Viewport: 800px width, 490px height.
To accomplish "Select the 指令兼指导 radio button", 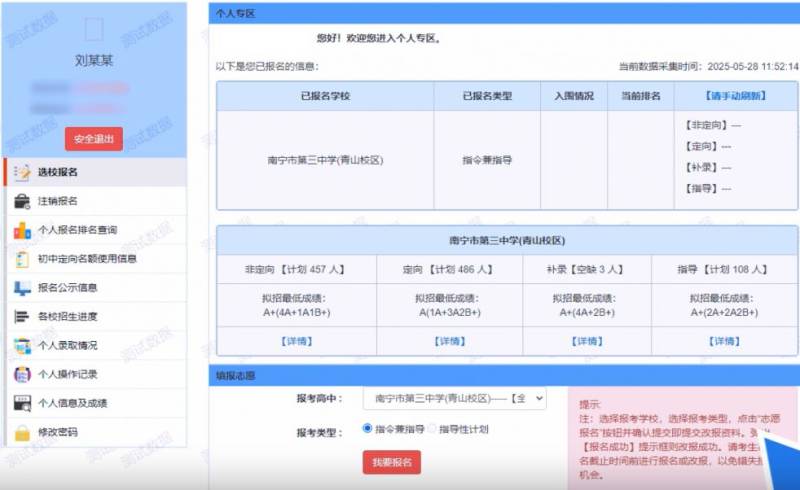I will pyautogui.click(x=367, y=429).
